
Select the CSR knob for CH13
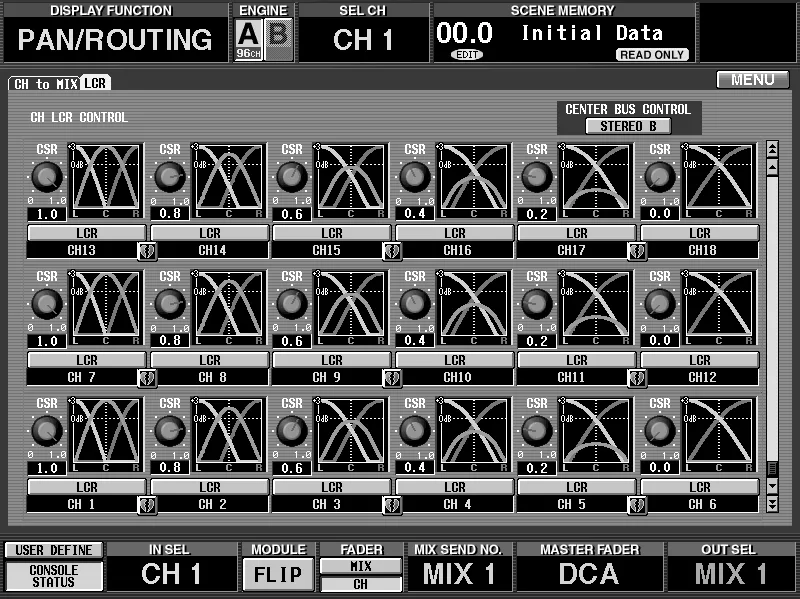(x=47, y=177)
